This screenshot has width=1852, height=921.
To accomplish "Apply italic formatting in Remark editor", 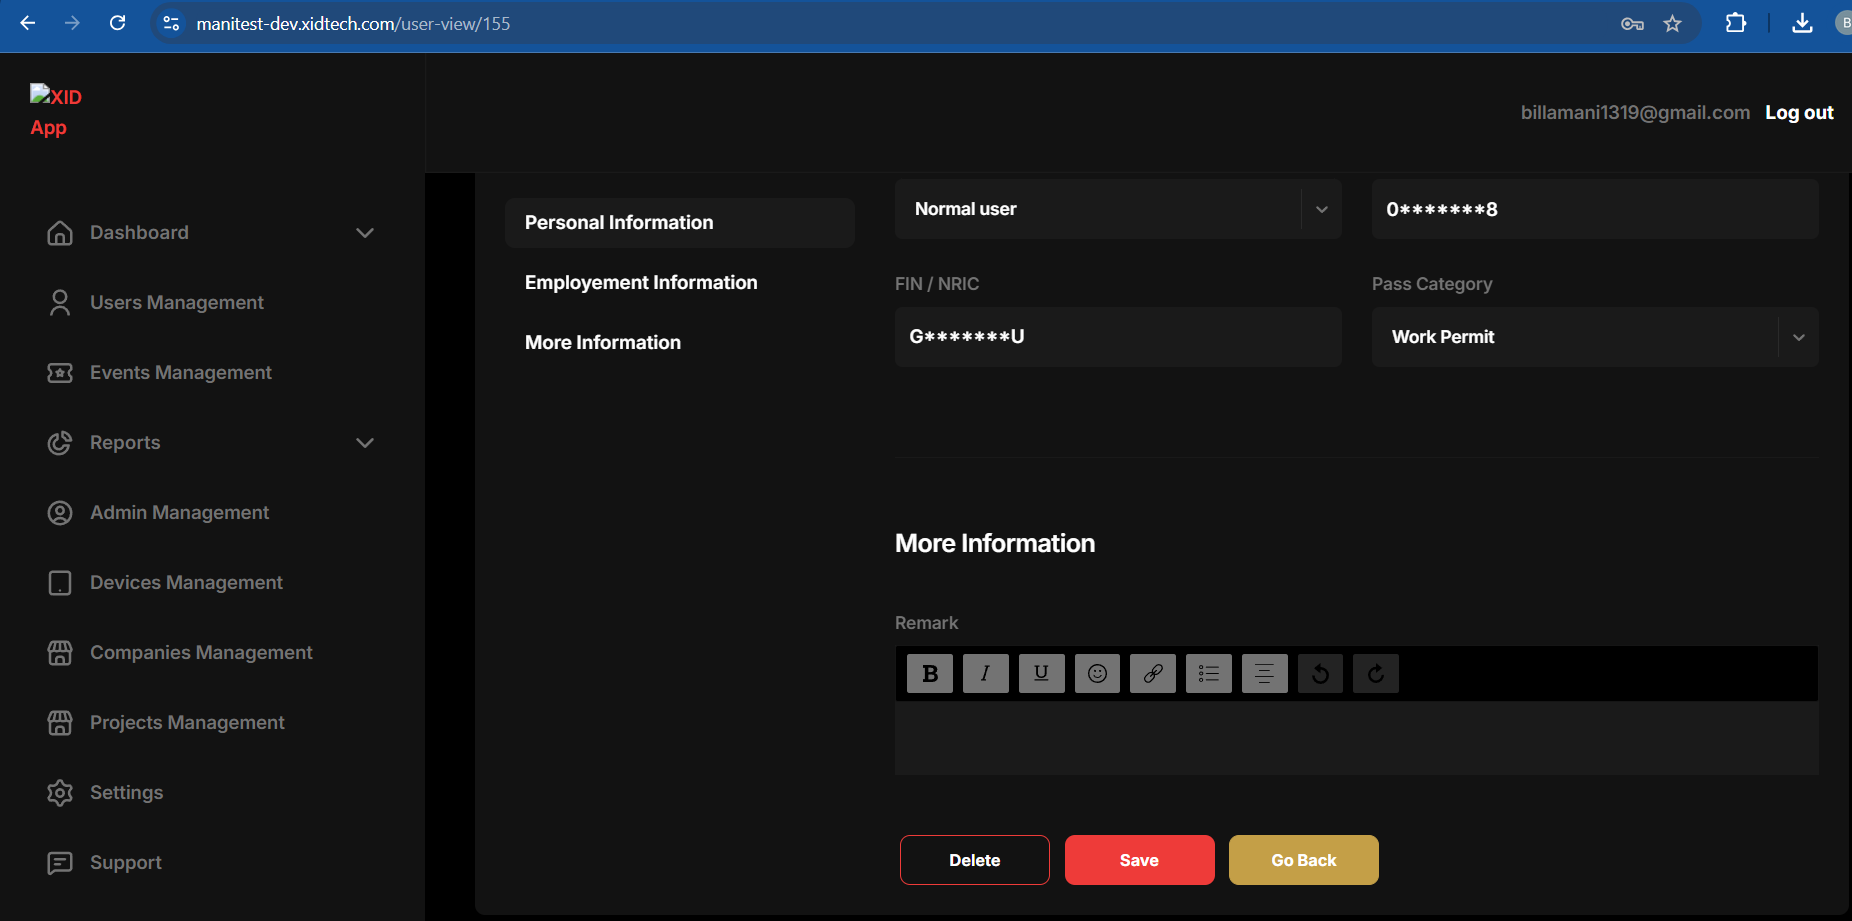I will pyautogui.click(x=985, y=673).
